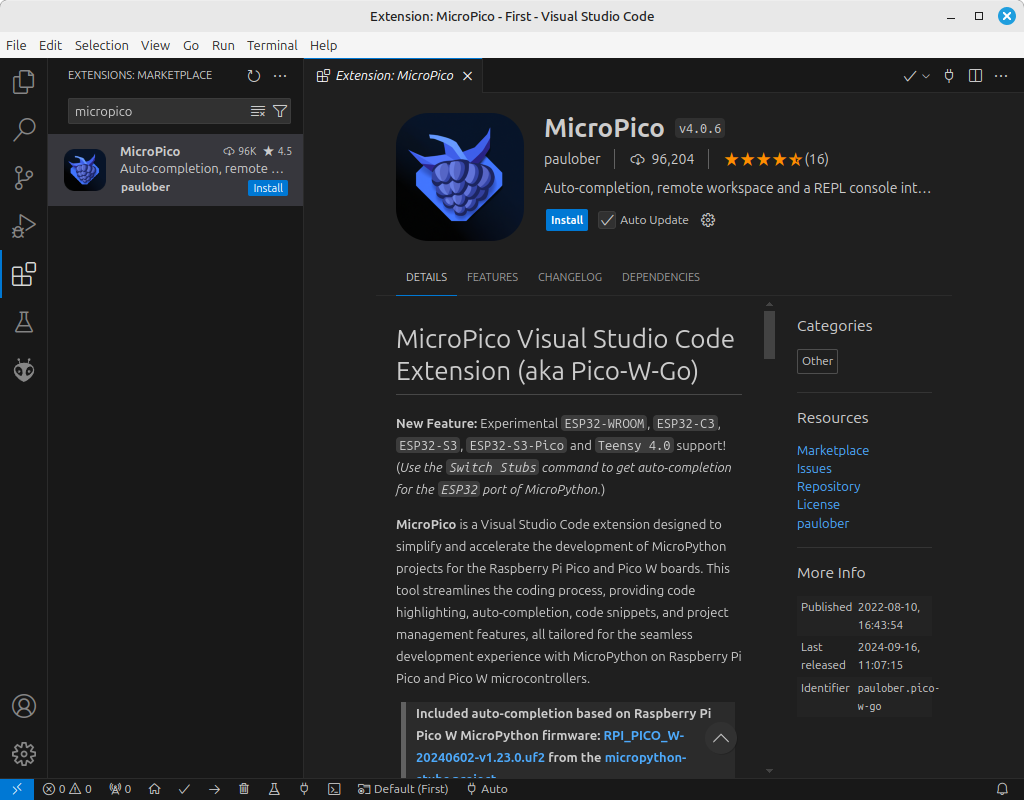Open the Accounts icon
The width and height of the screenshot is (1024, 800).
click(24, 706)
